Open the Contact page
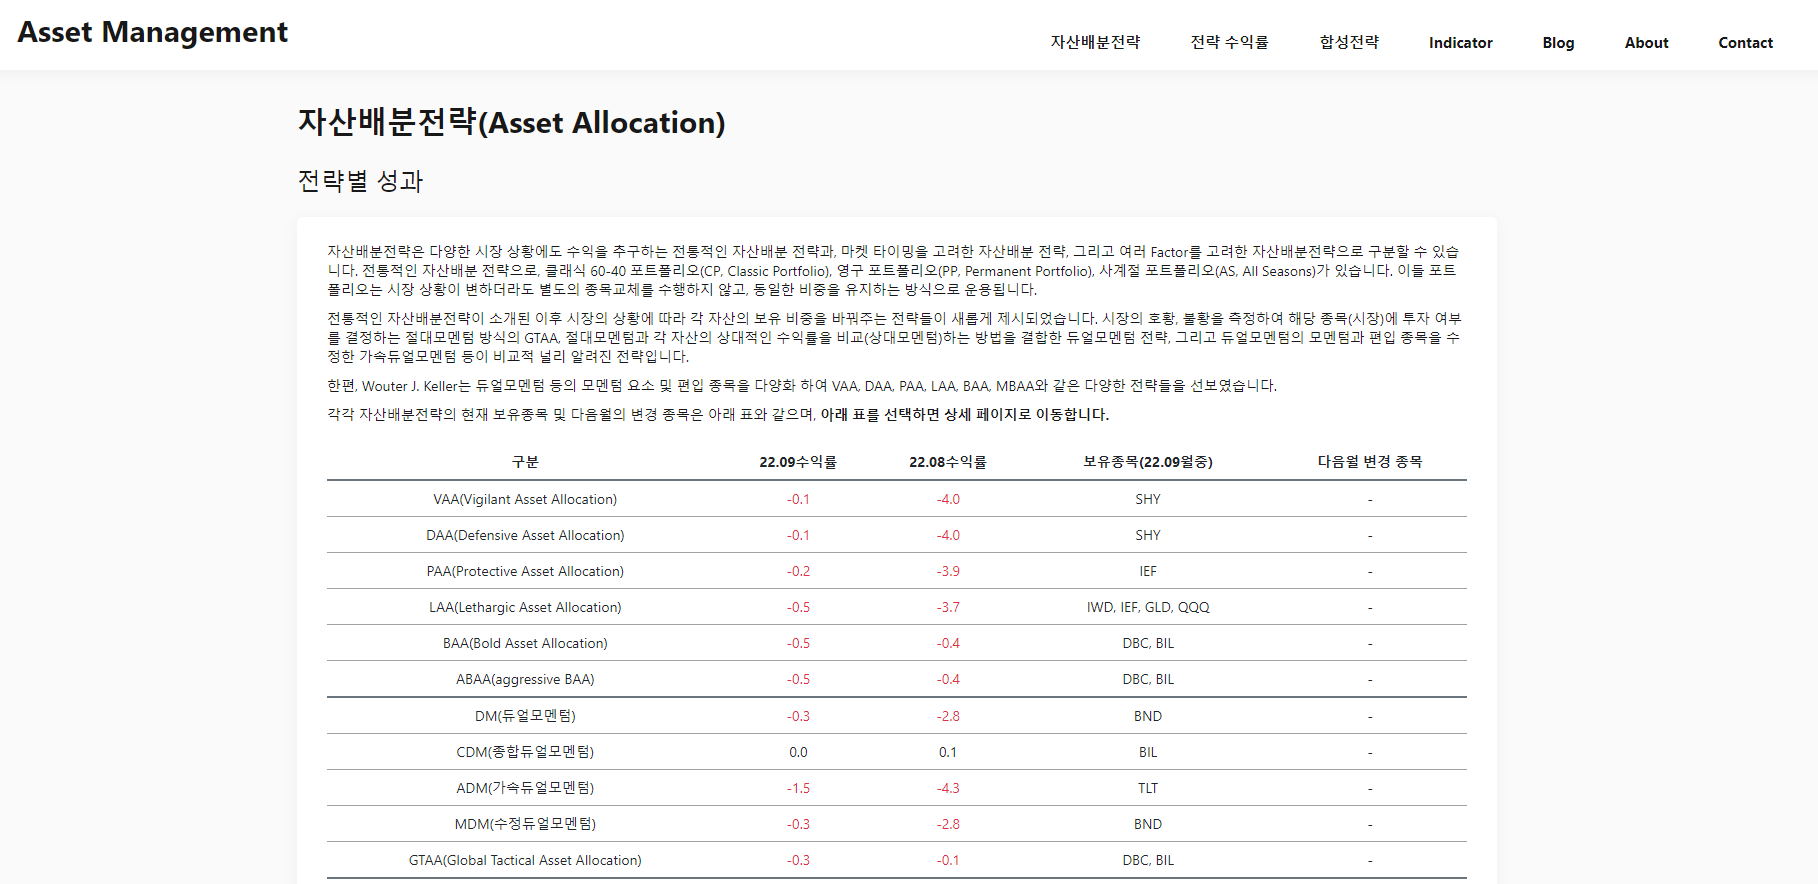The height and width of the screenshot is (884, 1818). coord(1745,42)
